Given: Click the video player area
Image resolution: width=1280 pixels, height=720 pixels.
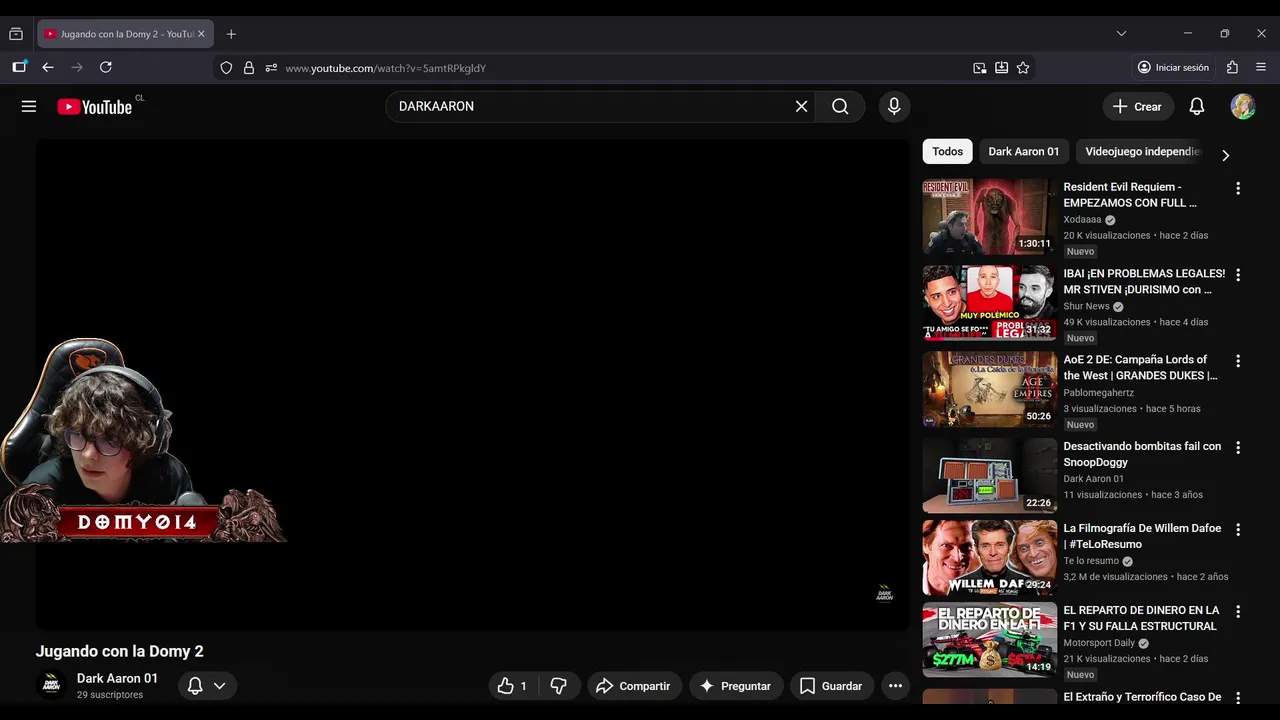Looking at the screenshot, I should [473, 384].
